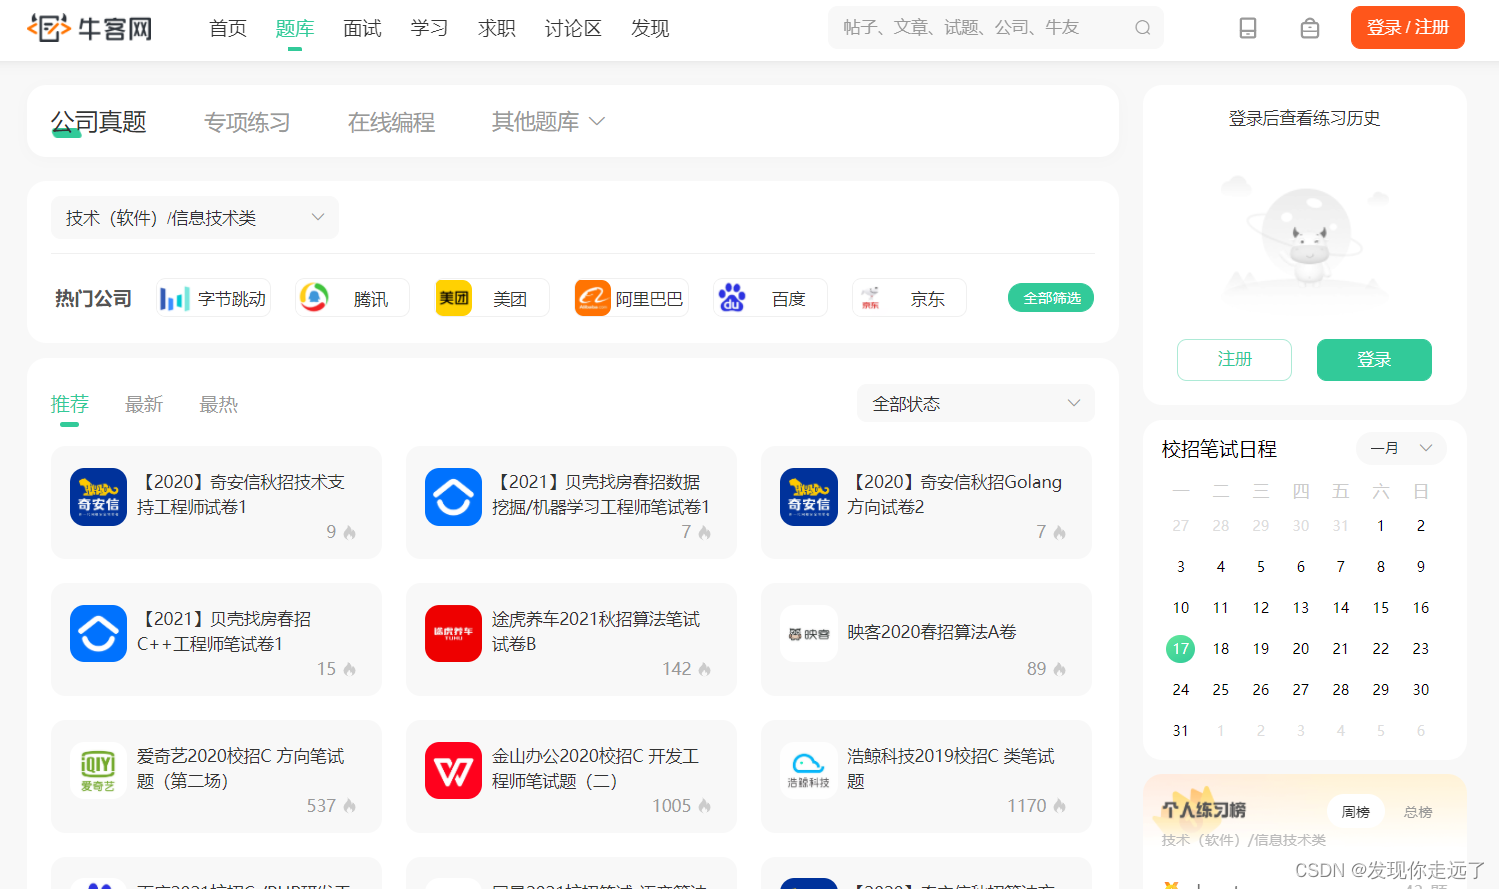Sort by 最热 tab
This screenshot has width=1499, height=889.
coord(218,404)
